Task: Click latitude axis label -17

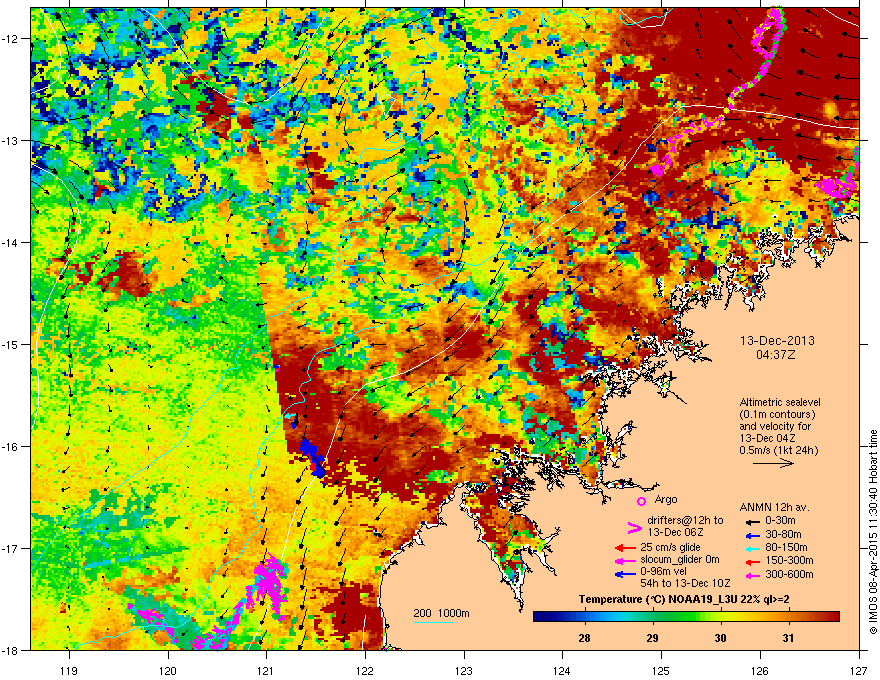Action: point(10,549)
